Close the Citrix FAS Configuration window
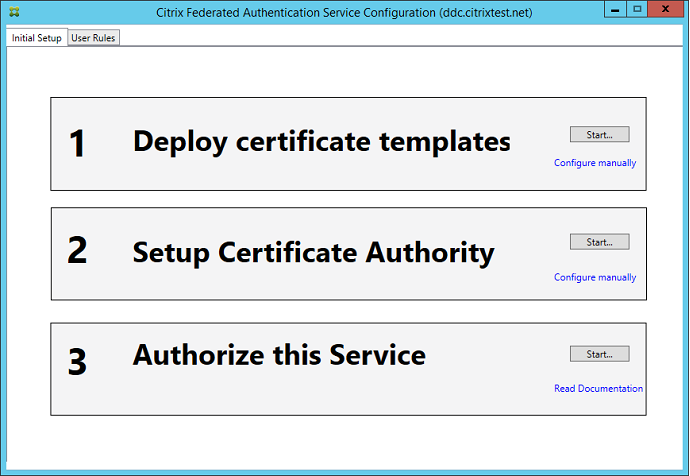Image resolution: width=690 pixels, height=476 pixels. [x=665, y=9]
